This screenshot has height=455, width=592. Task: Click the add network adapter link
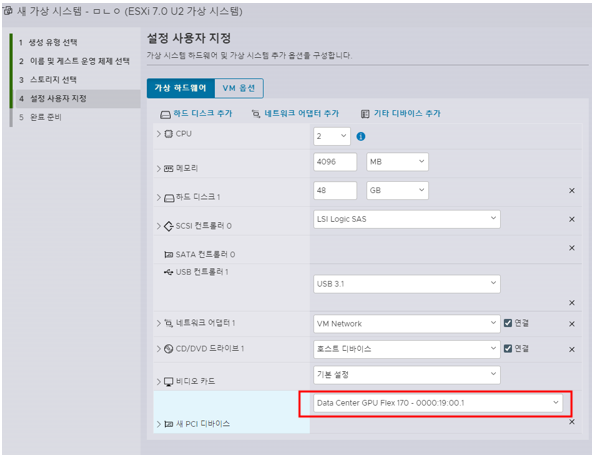302,114
